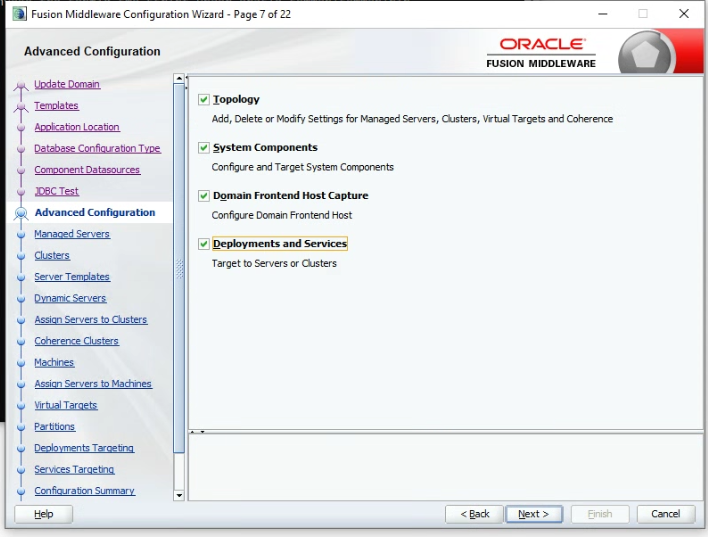Click the vertical splitter grip handle

179,269
